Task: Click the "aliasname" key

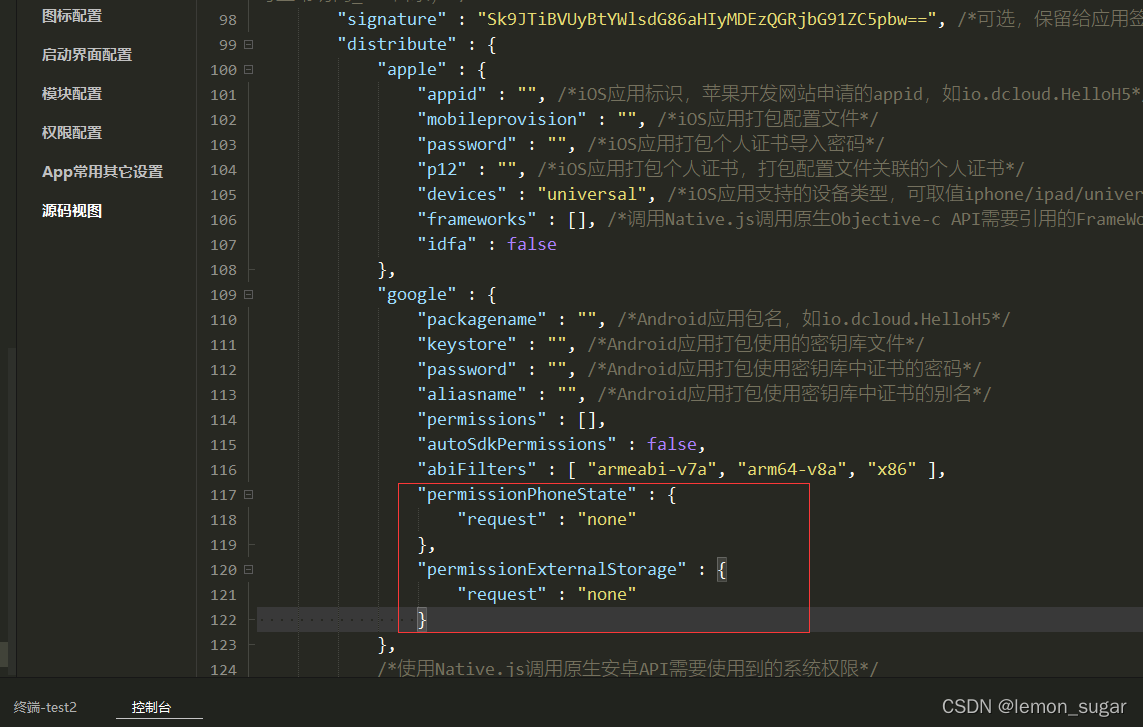Action: [x=472, y=394]
